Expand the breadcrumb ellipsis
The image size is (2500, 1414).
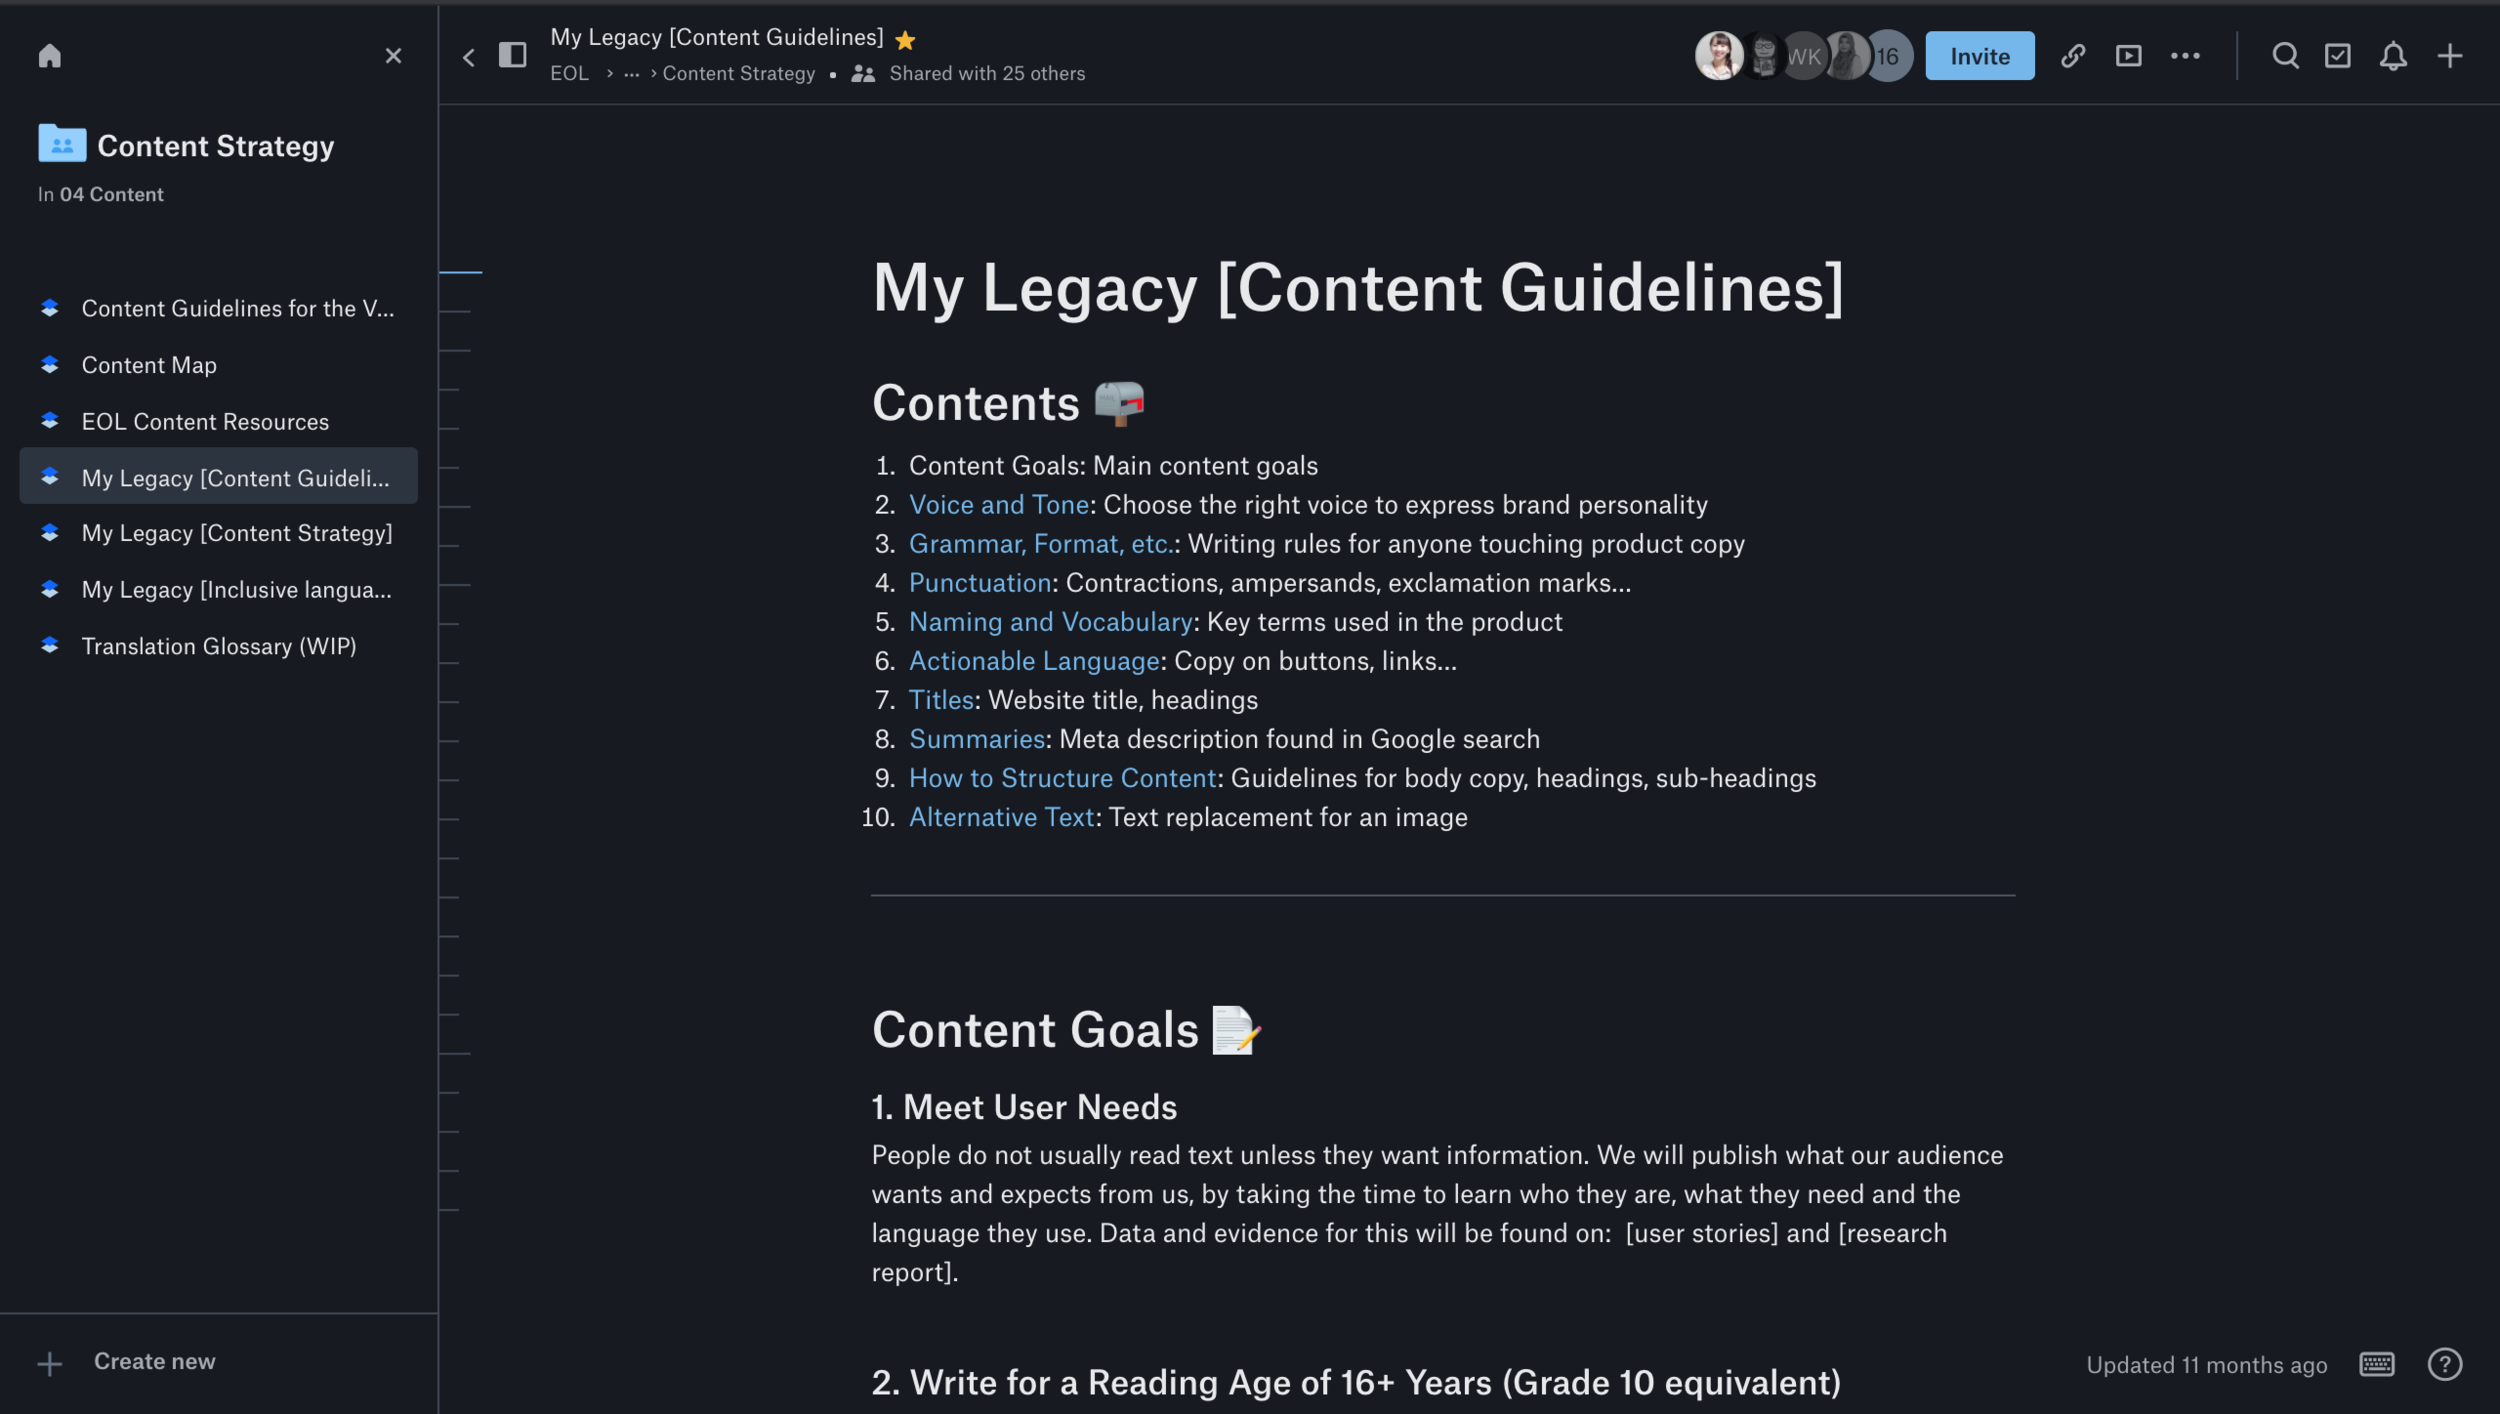coord(631,74)
